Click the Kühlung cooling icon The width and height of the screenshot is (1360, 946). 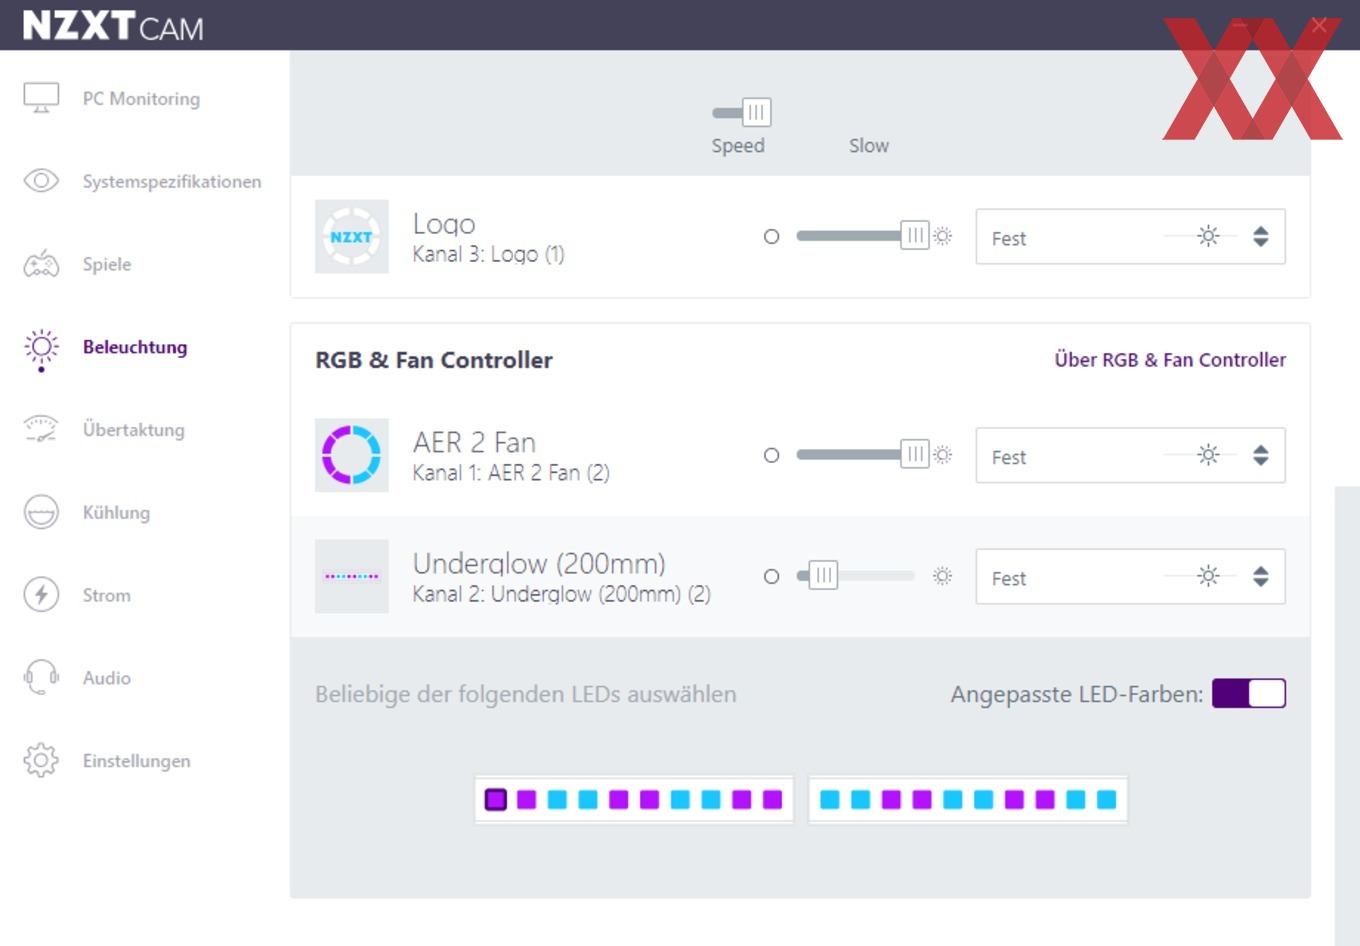coord(41,512)
